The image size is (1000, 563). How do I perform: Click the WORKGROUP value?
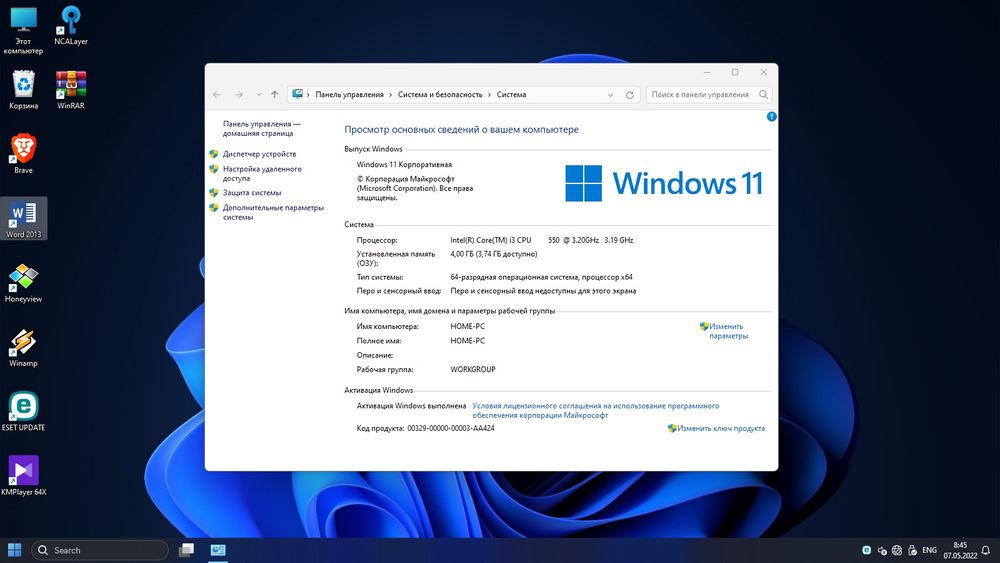(473, 370)
